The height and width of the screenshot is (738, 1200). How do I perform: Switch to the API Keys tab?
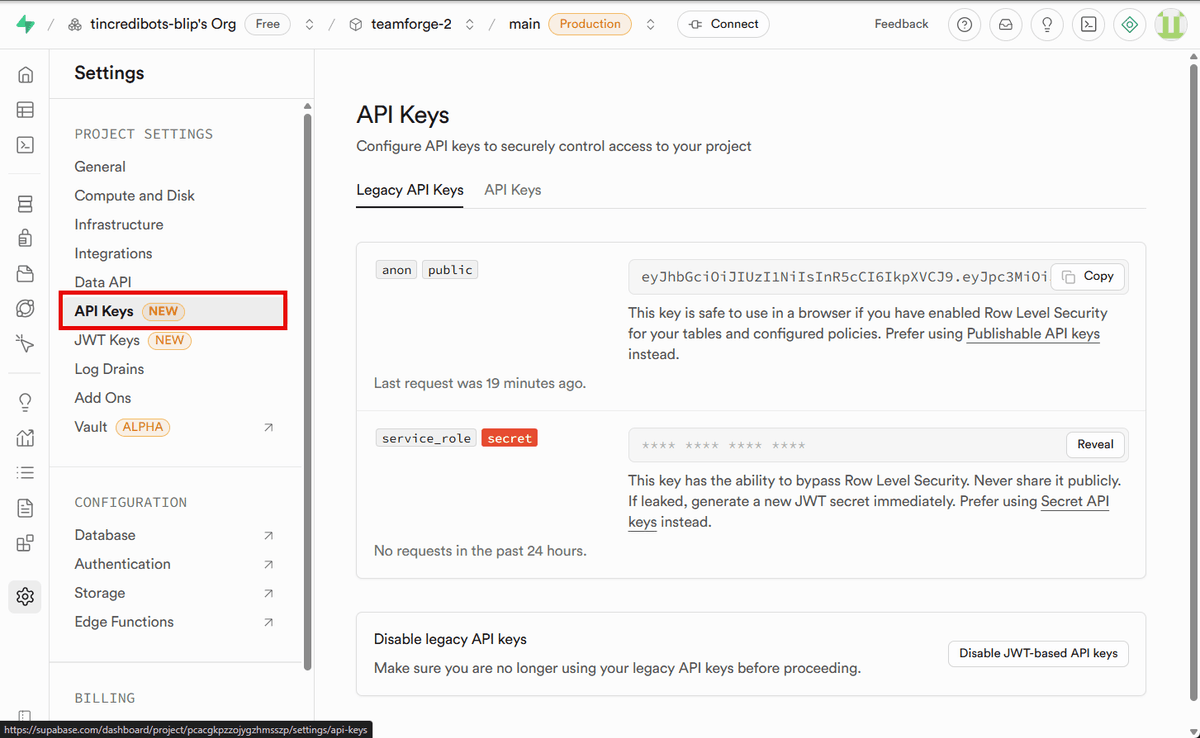click(x=512, y=189)
